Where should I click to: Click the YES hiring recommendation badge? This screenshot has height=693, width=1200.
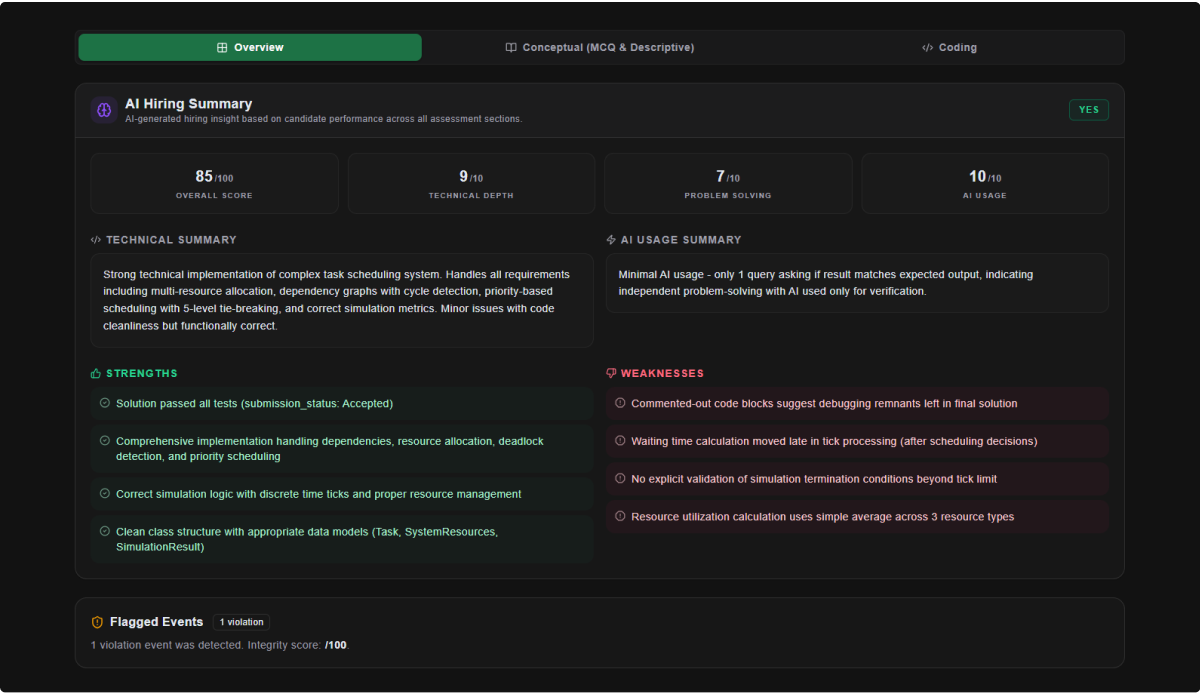pos(1088,110)
